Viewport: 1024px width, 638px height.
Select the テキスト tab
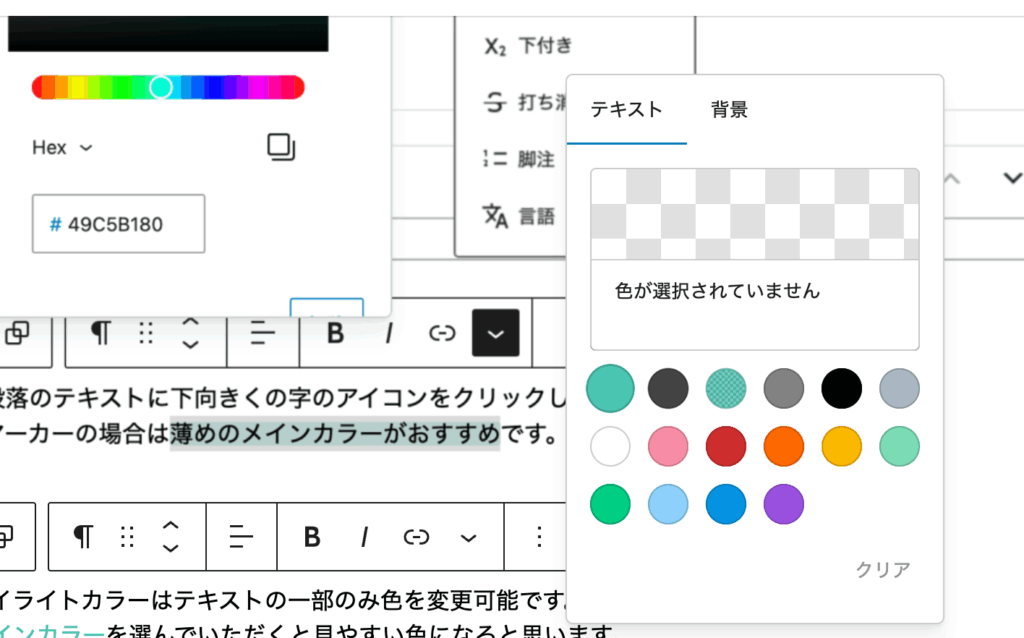coord(626,110)
